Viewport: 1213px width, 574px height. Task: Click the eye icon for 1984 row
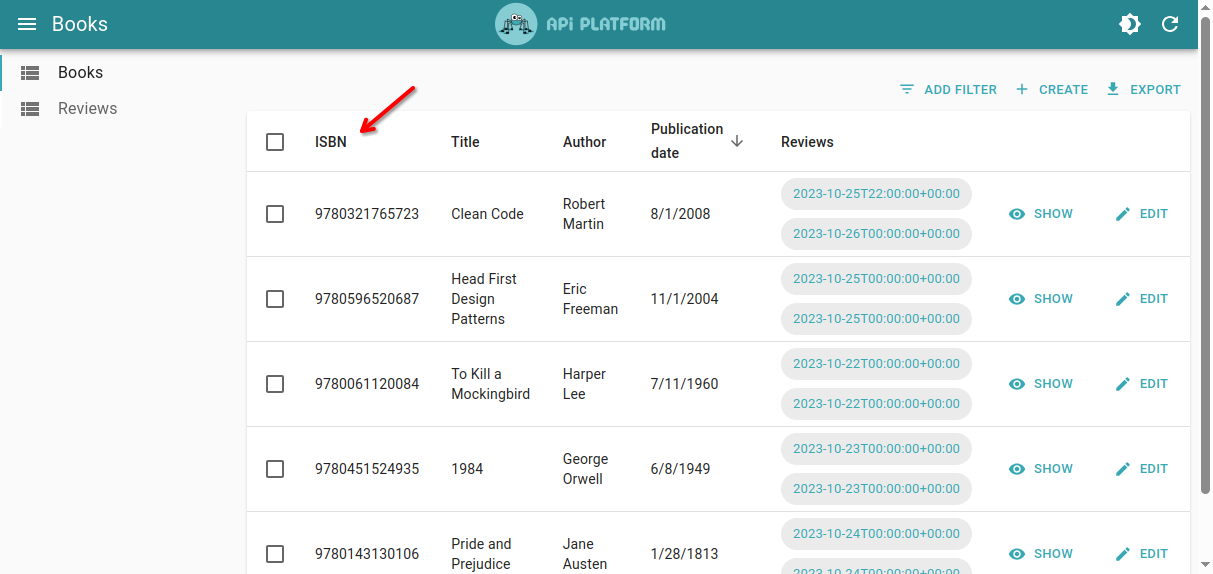(x=1017, y=469)
